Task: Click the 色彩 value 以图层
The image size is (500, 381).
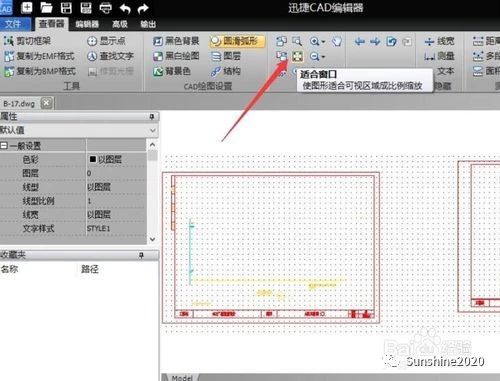Action: point(116,159)
